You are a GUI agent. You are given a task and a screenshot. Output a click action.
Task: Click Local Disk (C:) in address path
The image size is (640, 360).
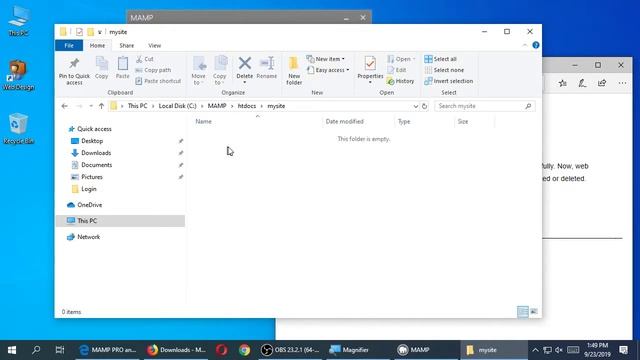pyautogui.click(x=178, y=106)
